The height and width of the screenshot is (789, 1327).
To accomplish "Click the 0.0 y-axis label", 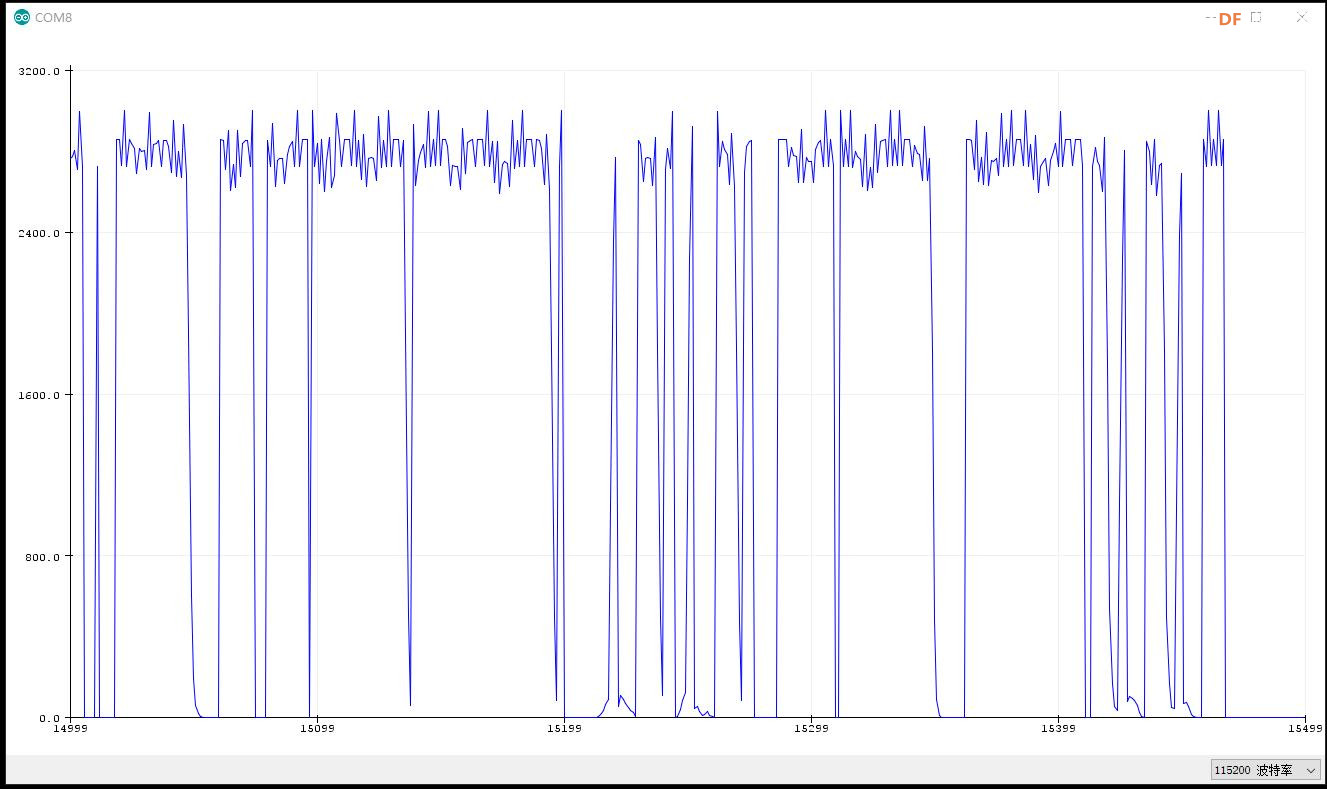I will [x=50, y=718].
